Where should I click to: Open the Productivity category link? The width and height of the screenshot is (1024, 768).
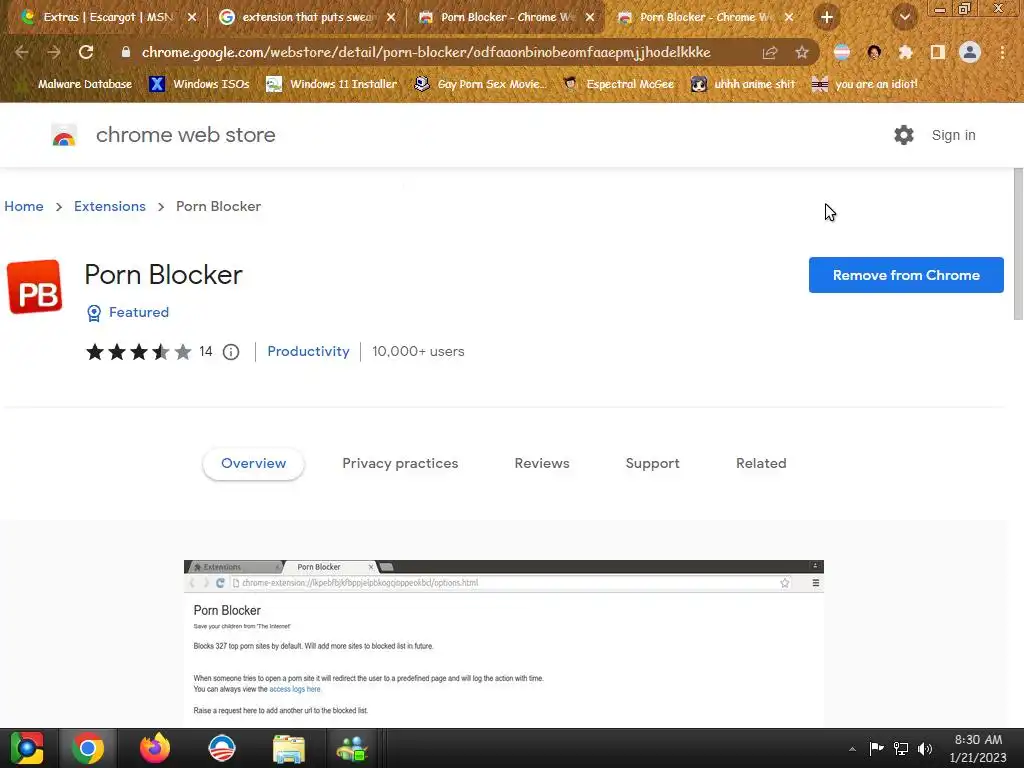pyautogui.click(x=308, y=351)
